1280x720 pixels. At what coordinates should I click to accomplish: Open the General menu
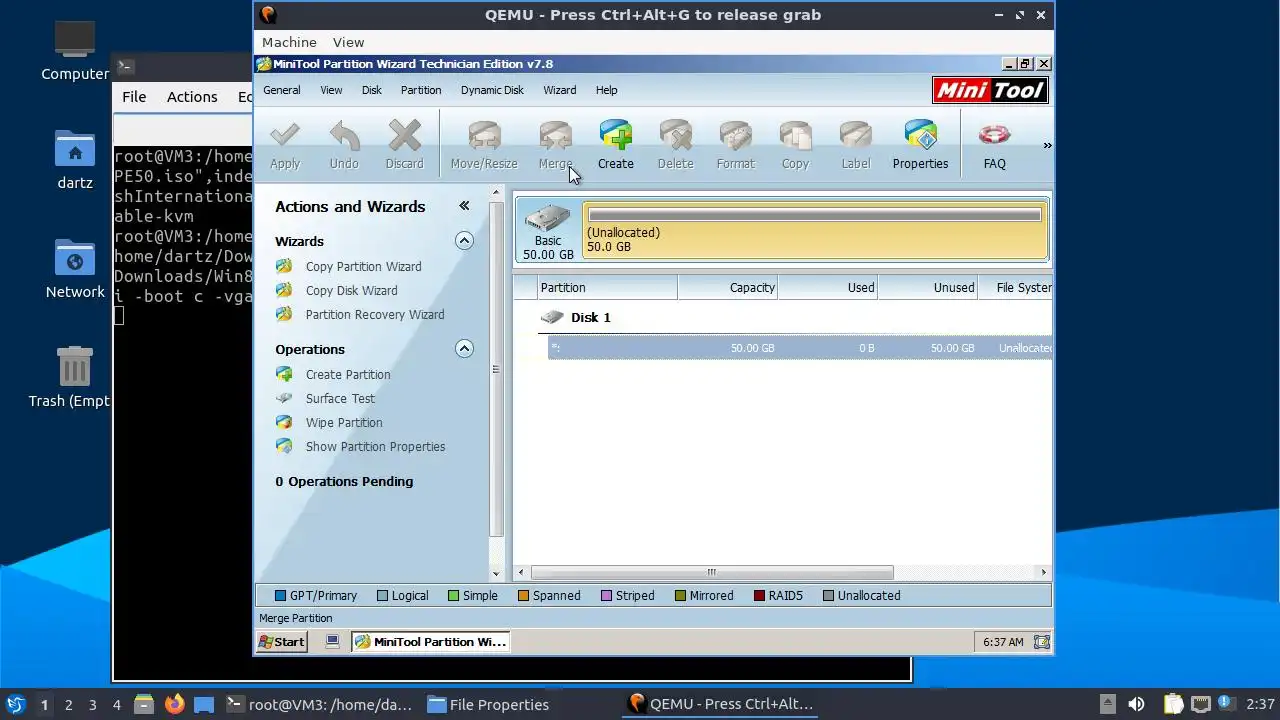(281, 90)
